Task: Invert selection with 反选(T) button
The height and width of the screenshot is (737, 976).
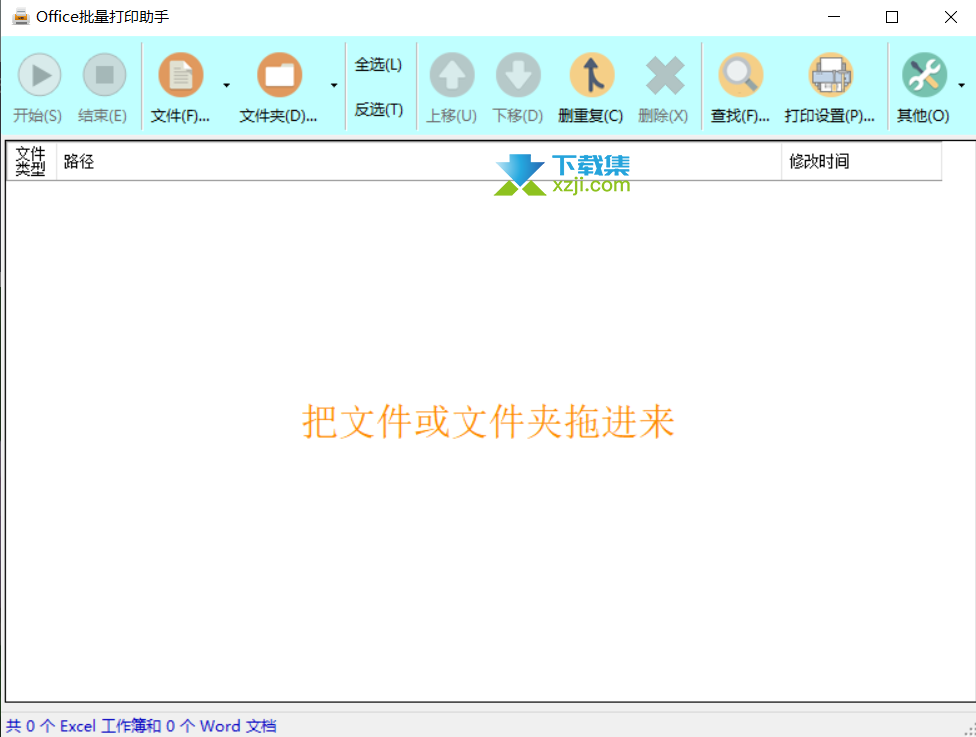Action: pos(378,110)
